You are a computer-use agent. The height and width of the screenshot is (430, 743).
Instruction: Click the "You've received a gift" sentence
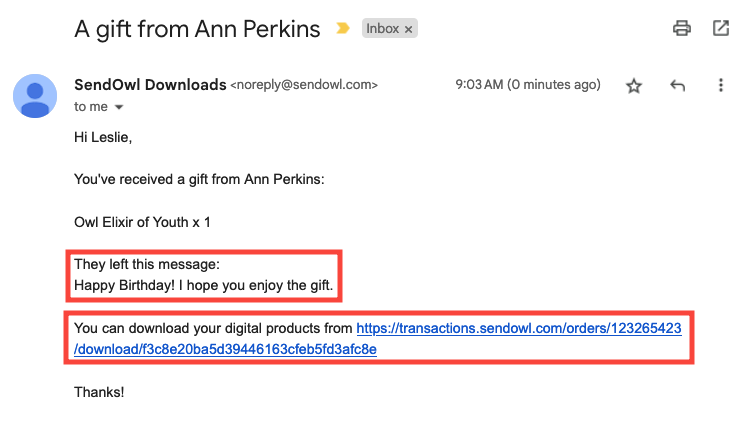200,180
